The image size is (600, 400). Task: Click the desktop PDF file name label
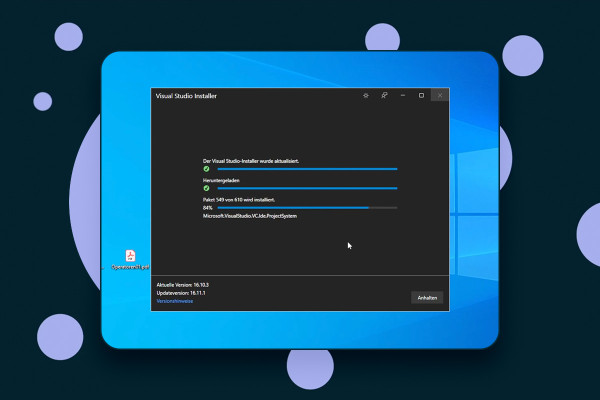coord(130,267)
